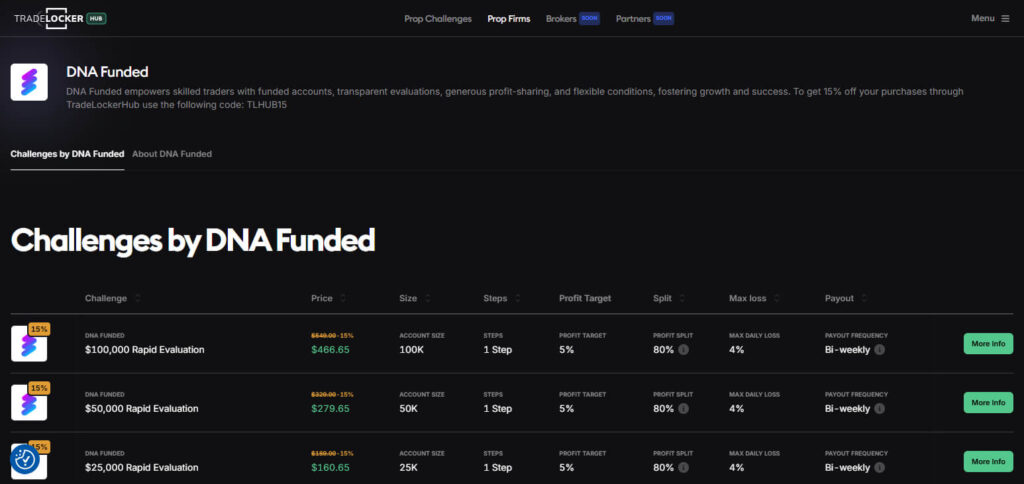Open the cookie consent badge icon

tap(25, 459)
